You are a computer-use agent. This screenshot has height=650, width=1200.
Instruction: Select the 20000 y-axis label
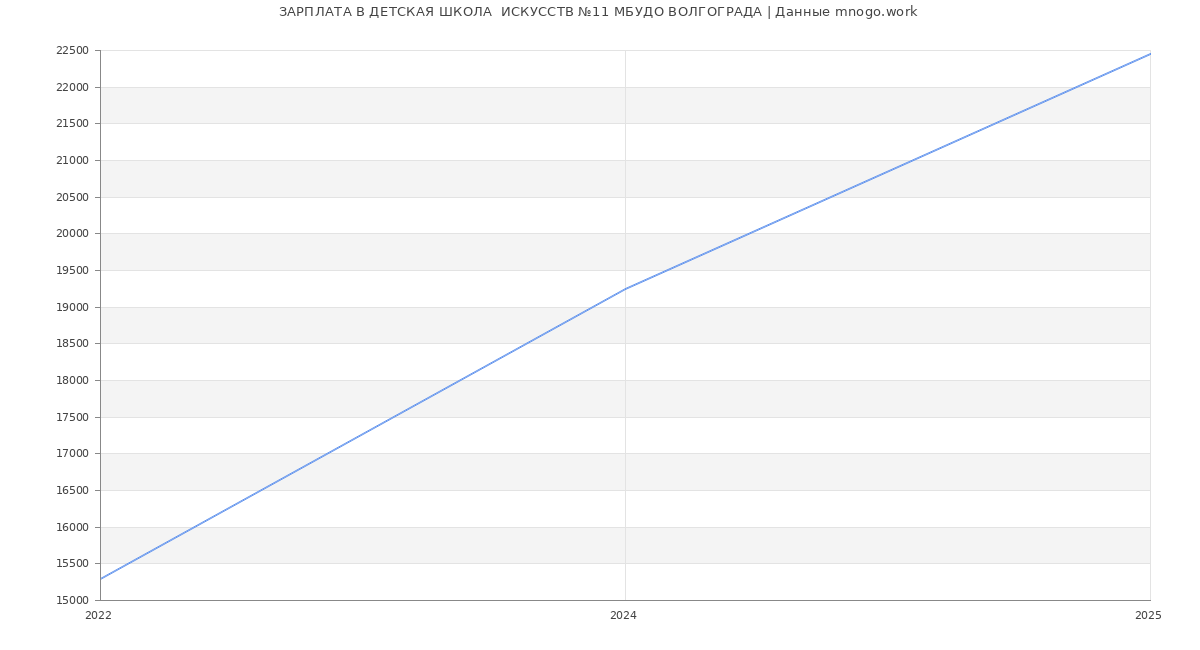pos(72,234)
